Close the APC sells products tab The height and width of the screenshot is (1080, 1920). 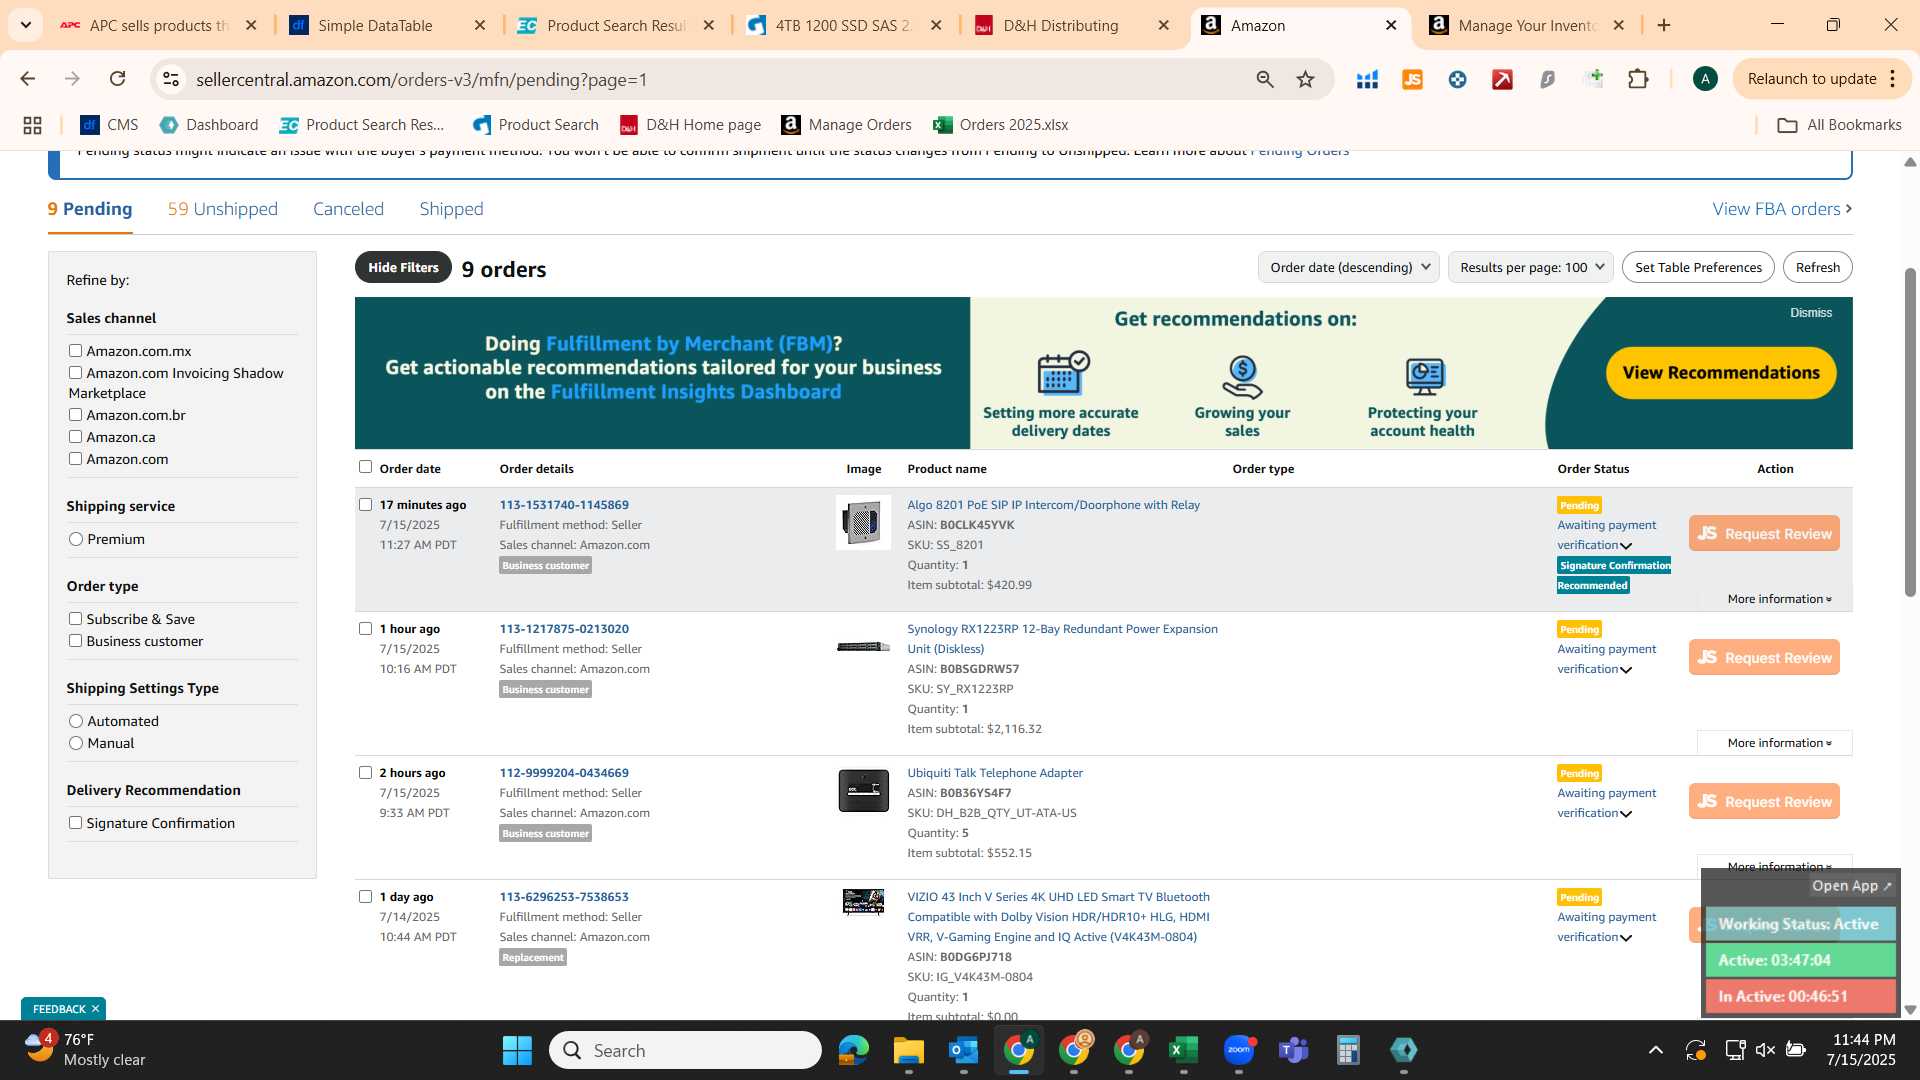(251, 25)
